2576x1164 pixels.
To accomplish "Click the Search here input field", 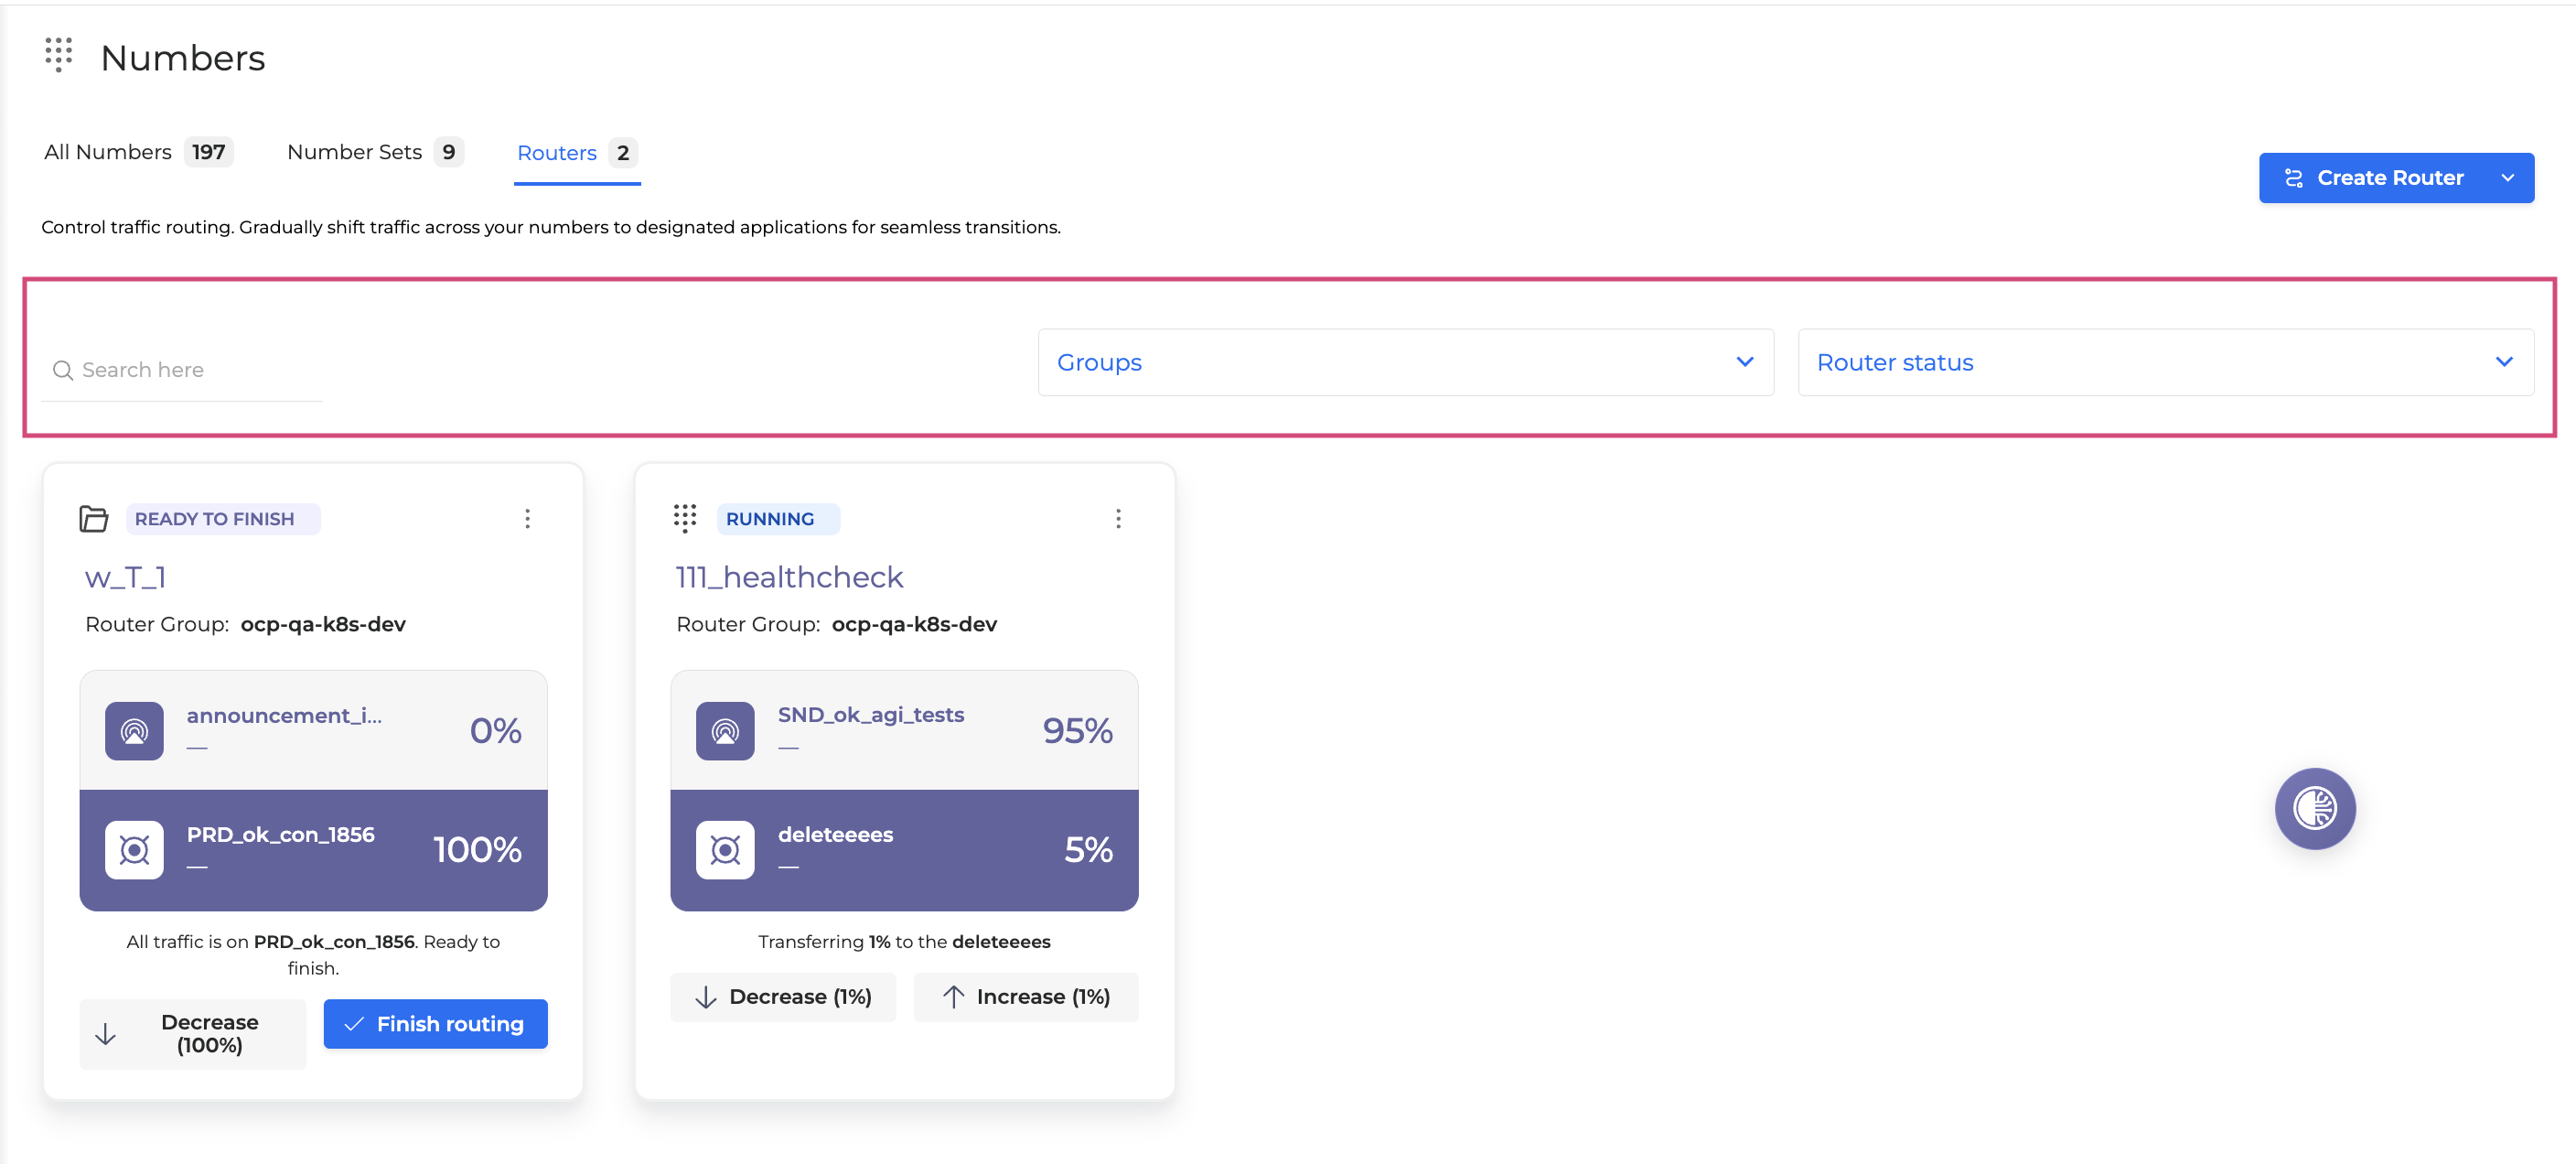I will [182, 370].
